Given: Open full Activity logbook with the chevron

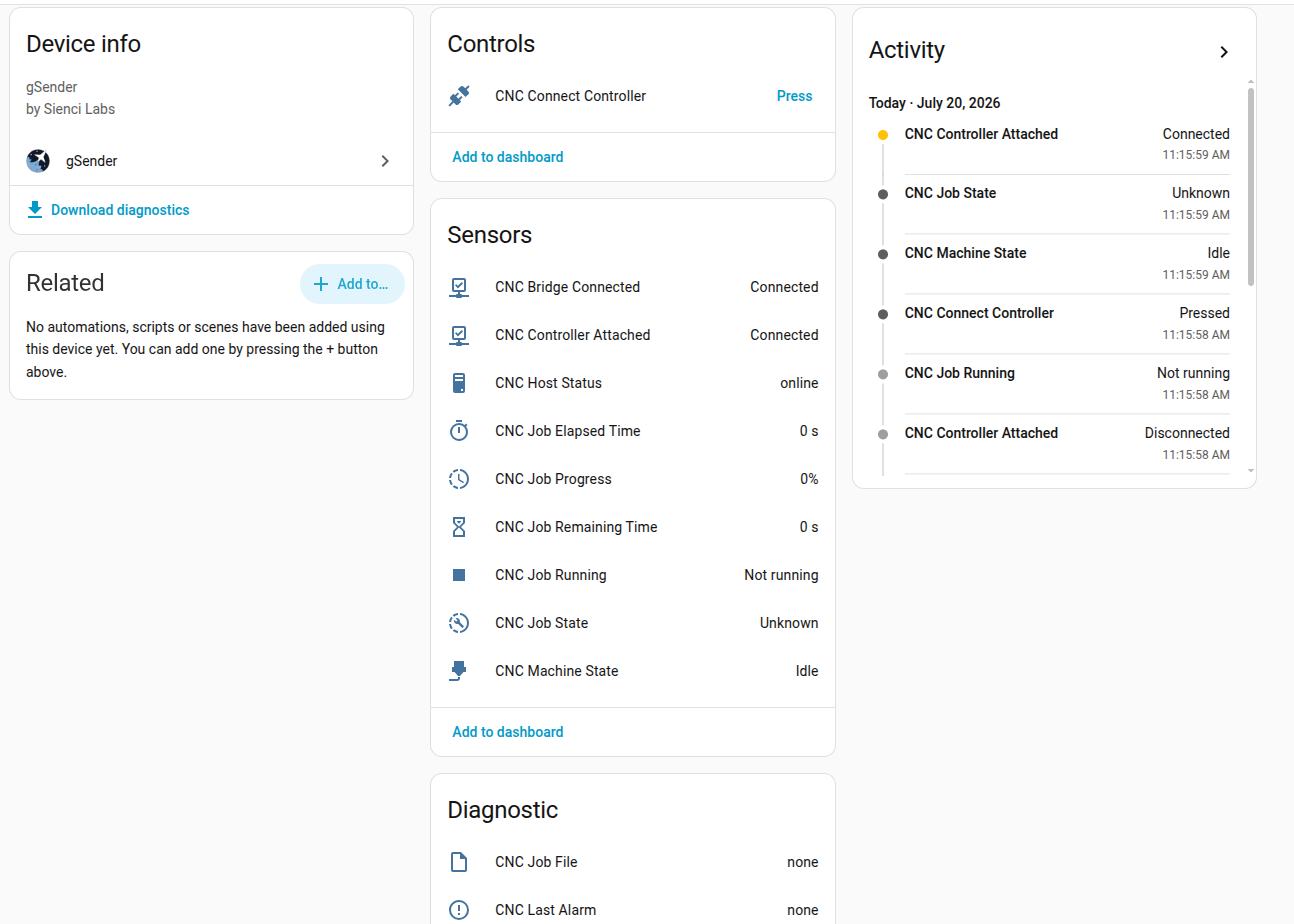Looking at the screenshot, I should 1224,52.
